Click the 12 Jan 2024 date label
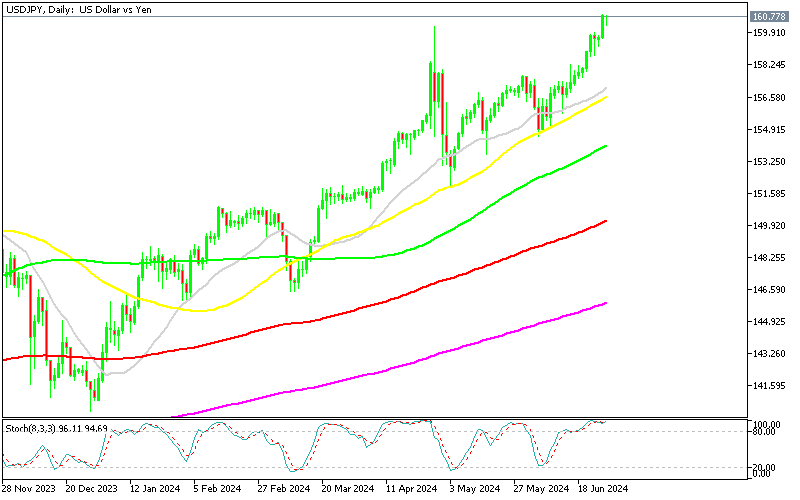Screen dimensions: 800x500 pos(155,489)
